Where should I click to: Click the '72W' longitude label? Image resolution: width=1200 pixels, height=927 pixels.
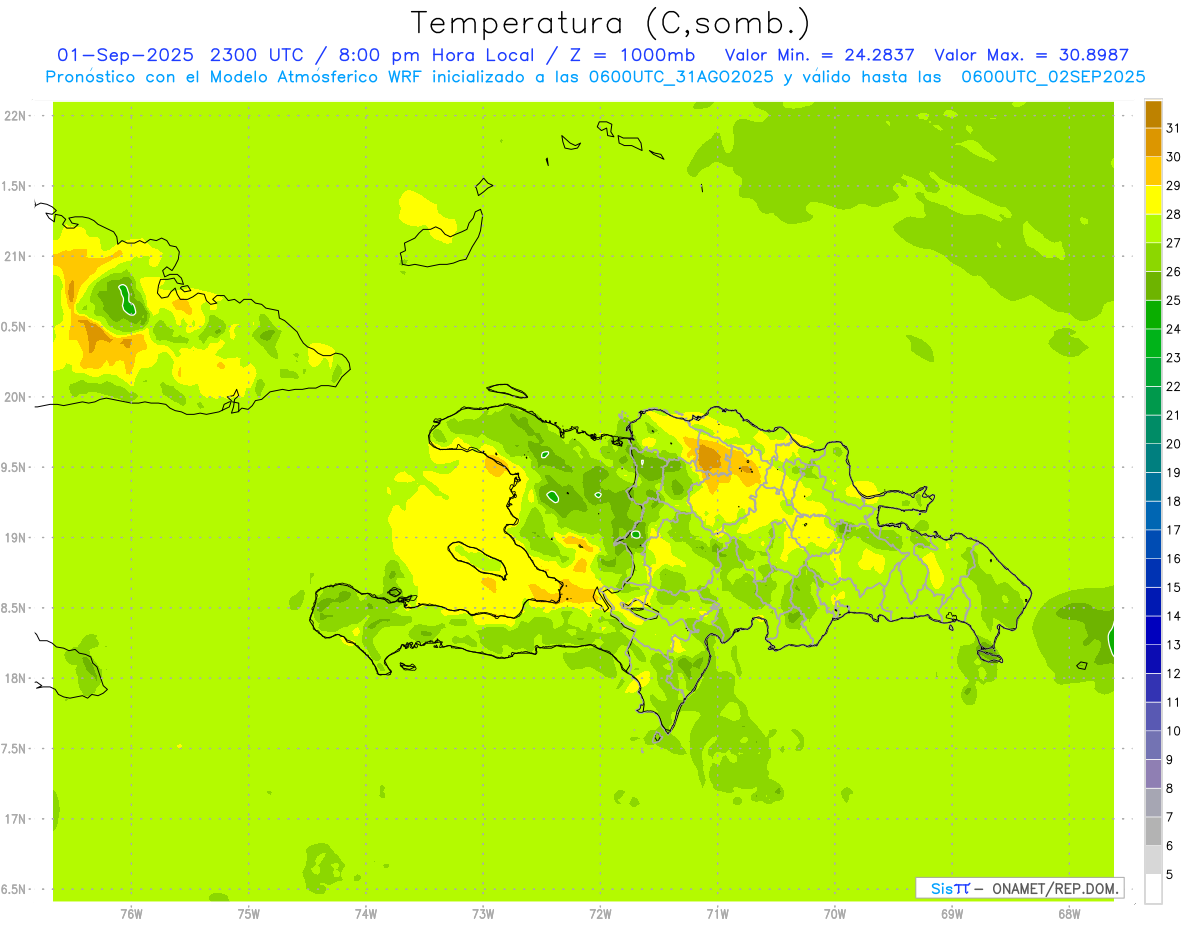(600, 914)
